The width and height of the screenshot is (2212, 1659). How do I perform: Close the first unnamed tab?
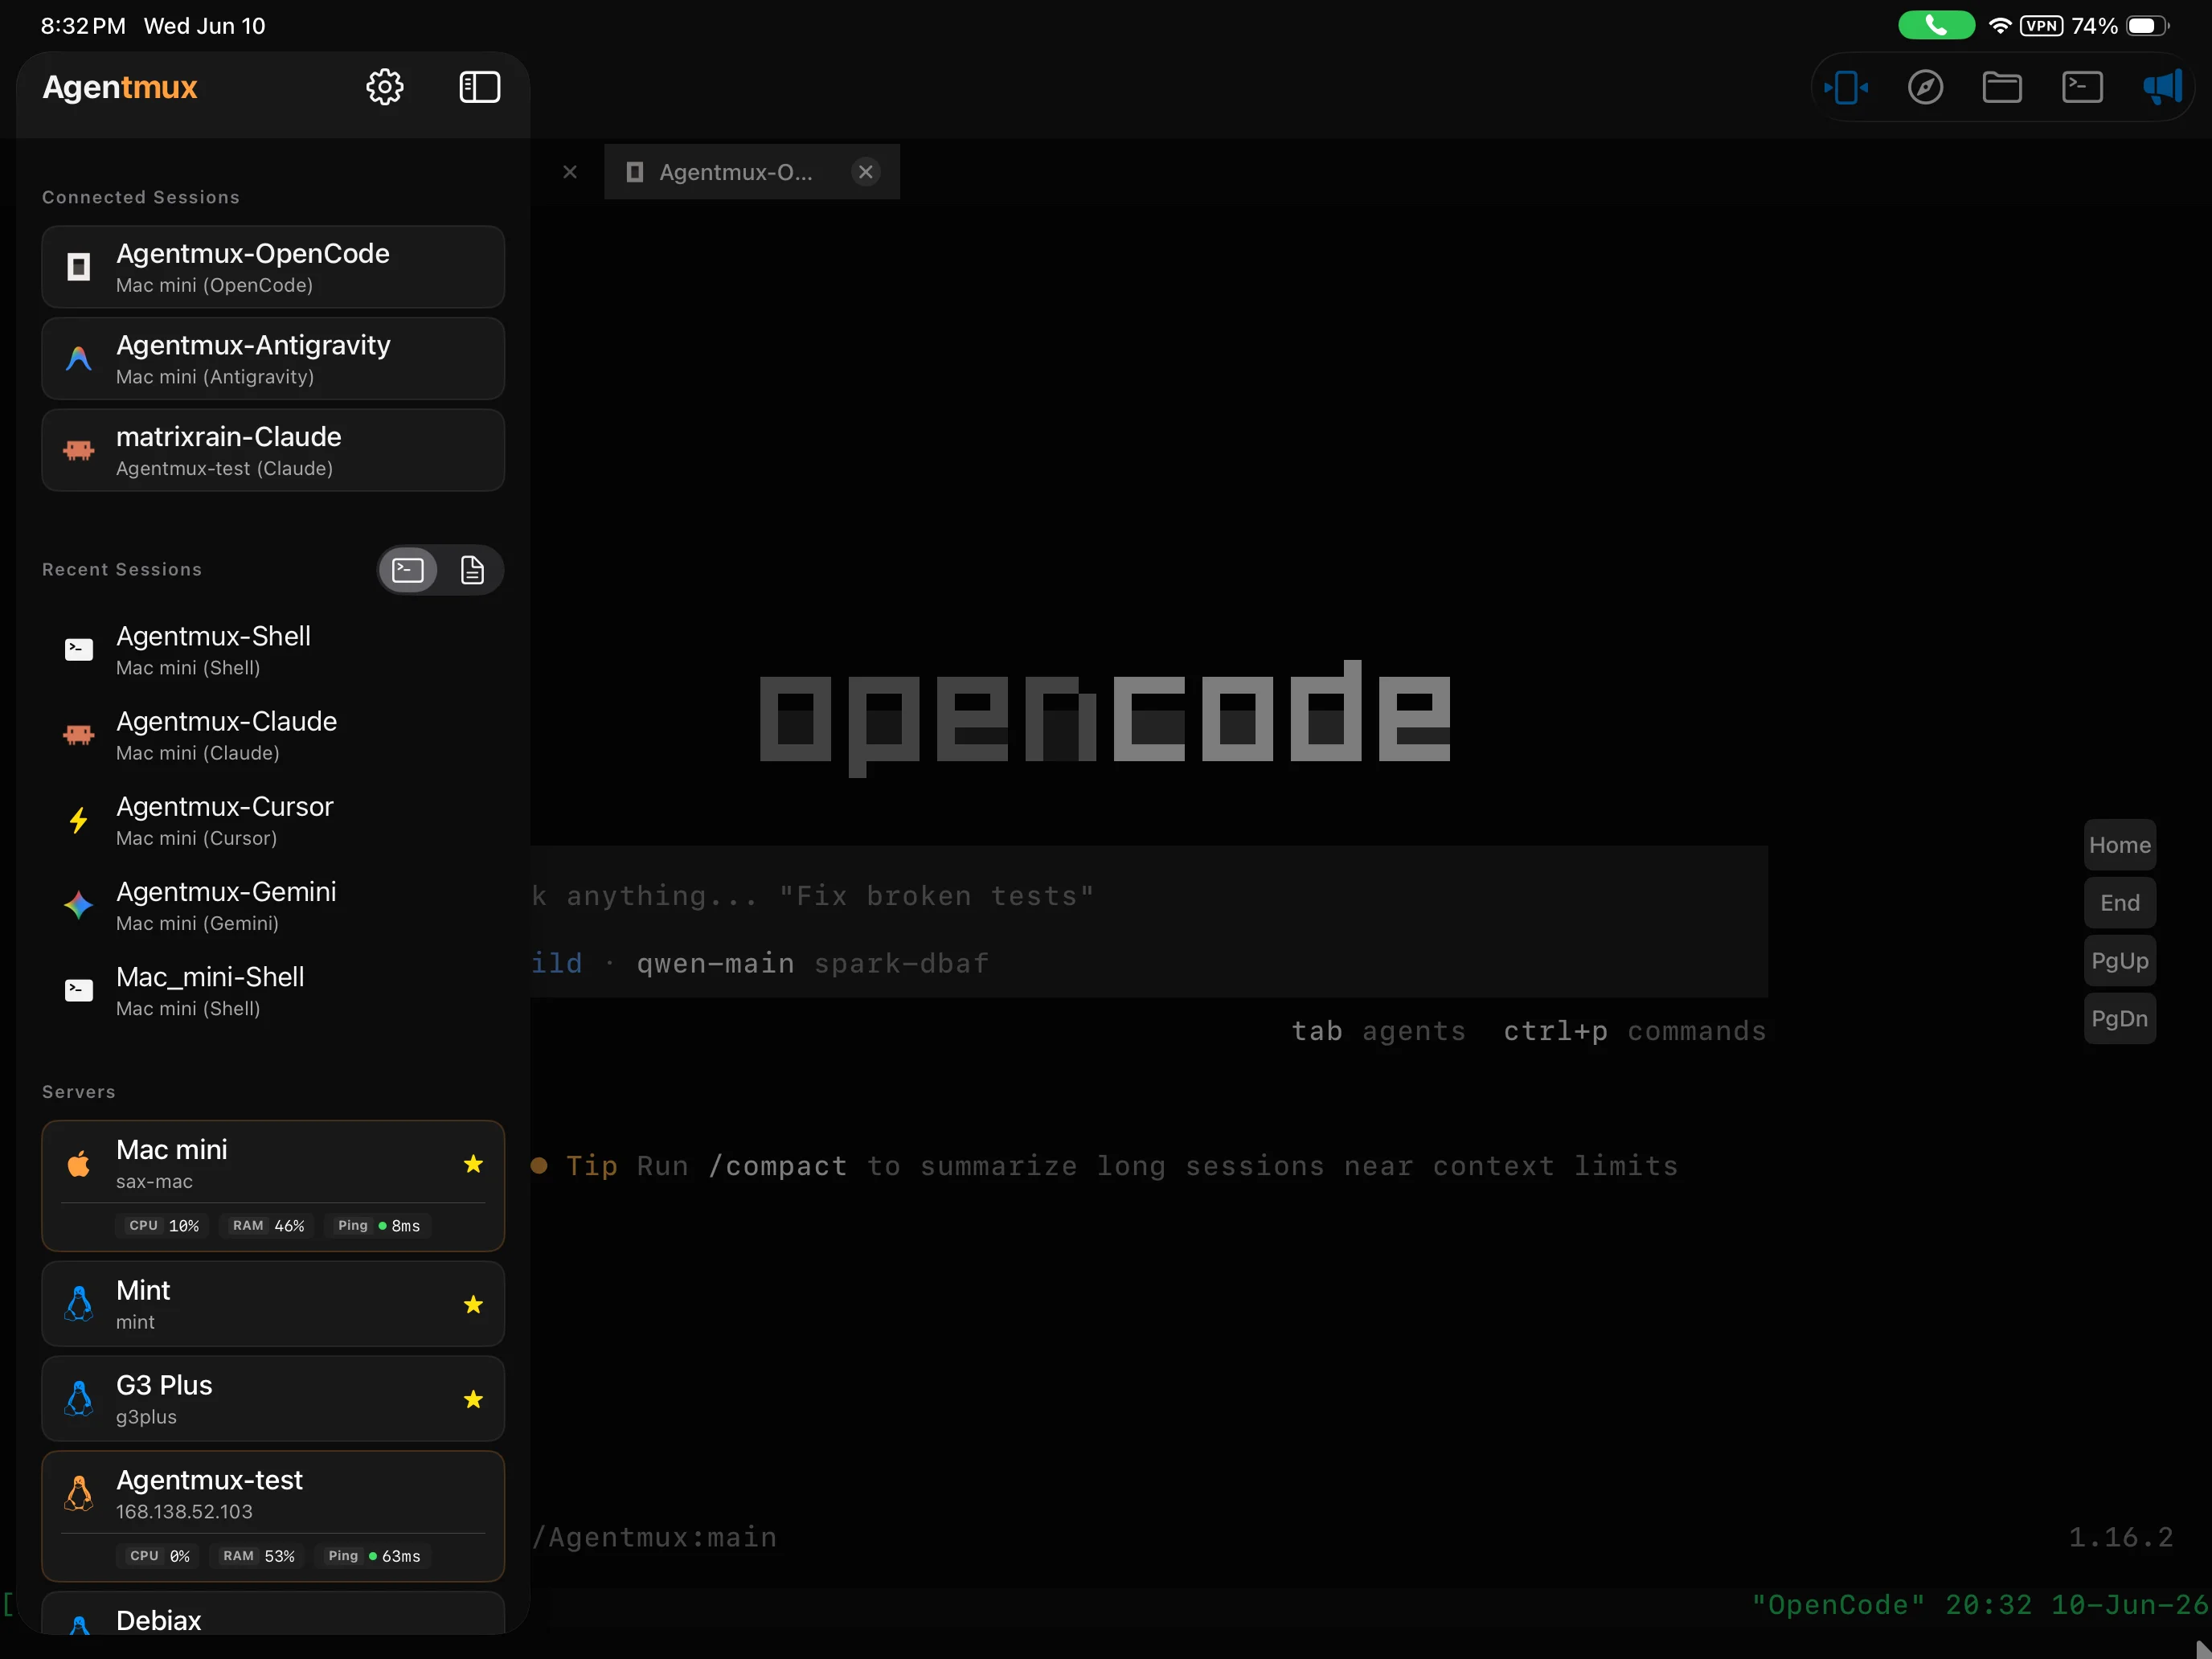pyautogui.click(x=570, y=172)
